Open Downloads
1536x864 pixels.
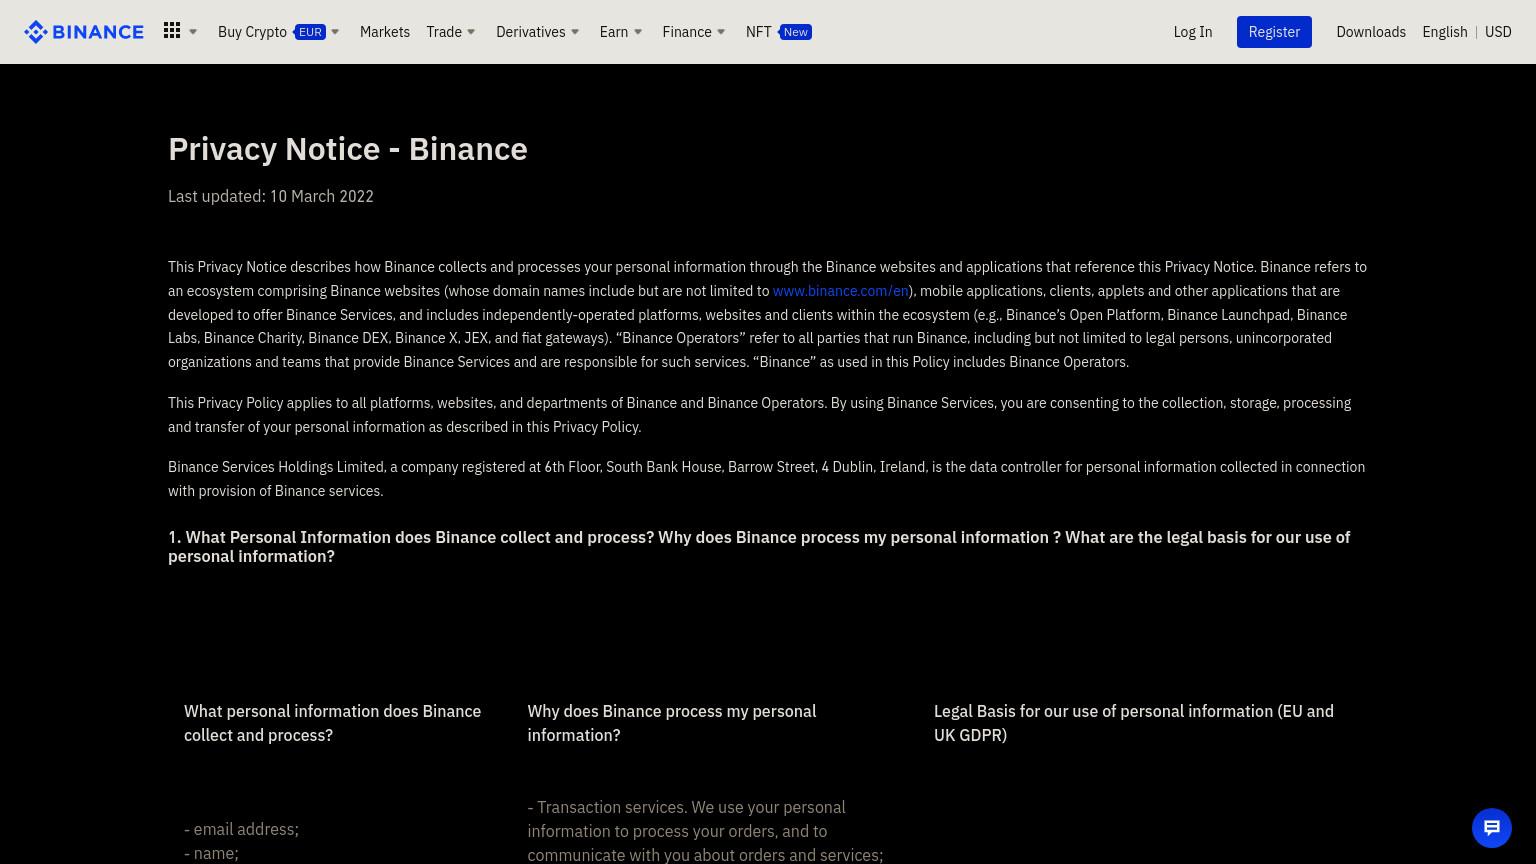1371,32
